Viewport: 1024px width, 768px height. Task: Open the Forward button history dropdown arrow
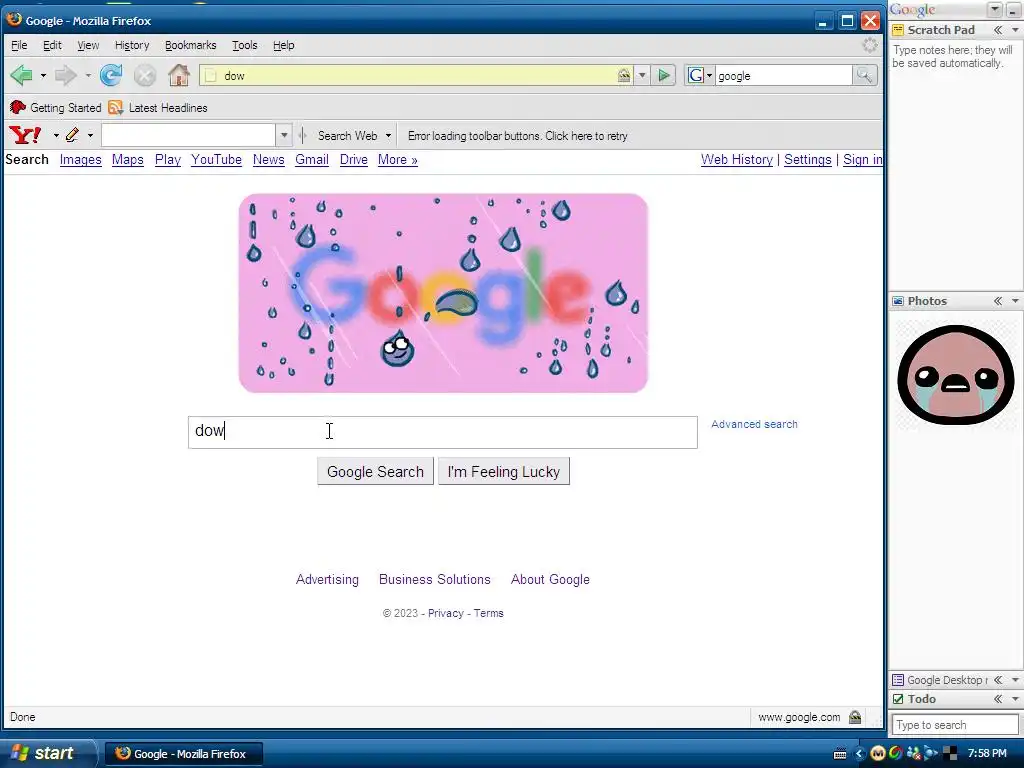88,76
